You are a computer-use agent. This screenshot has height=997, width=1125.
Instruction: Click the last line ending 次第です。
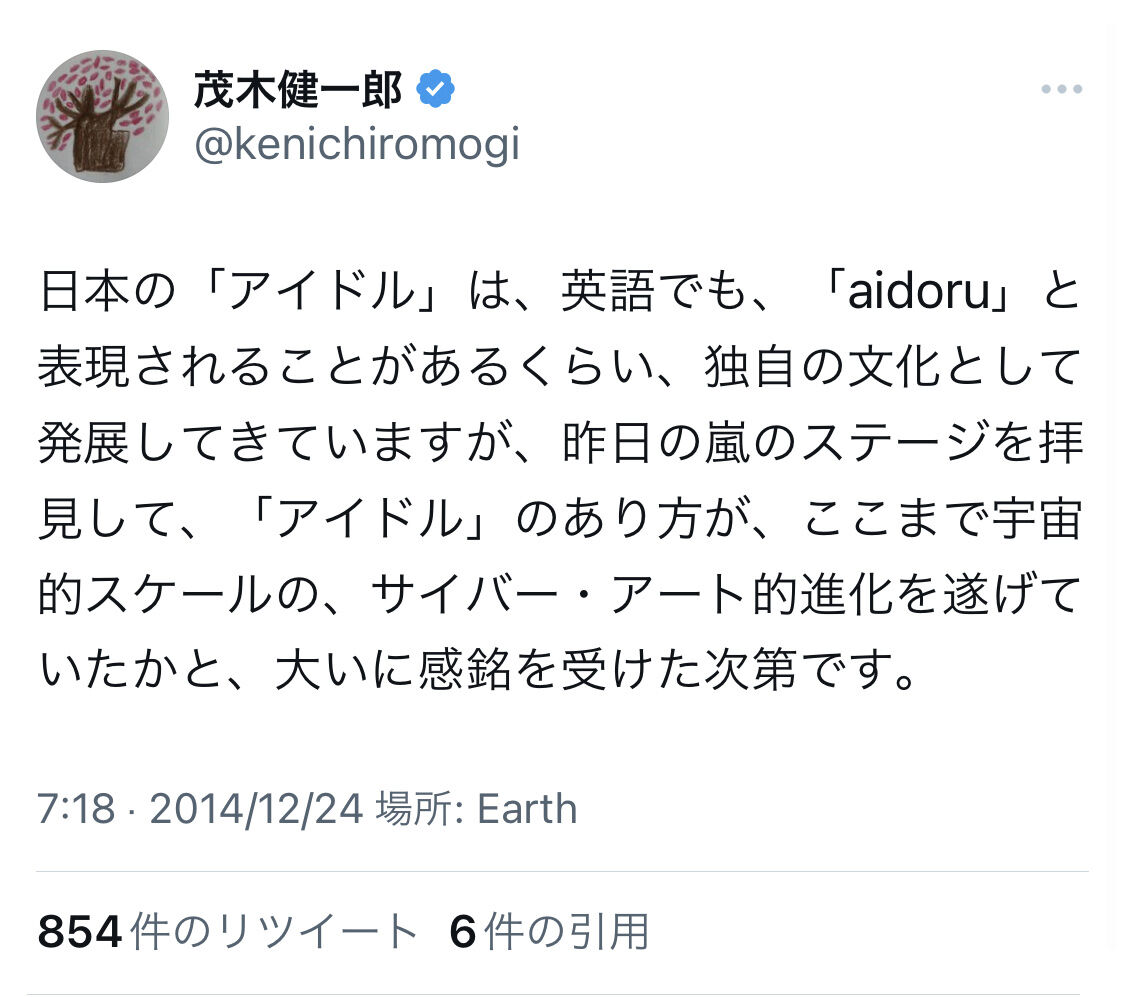[x=478, y=670]
